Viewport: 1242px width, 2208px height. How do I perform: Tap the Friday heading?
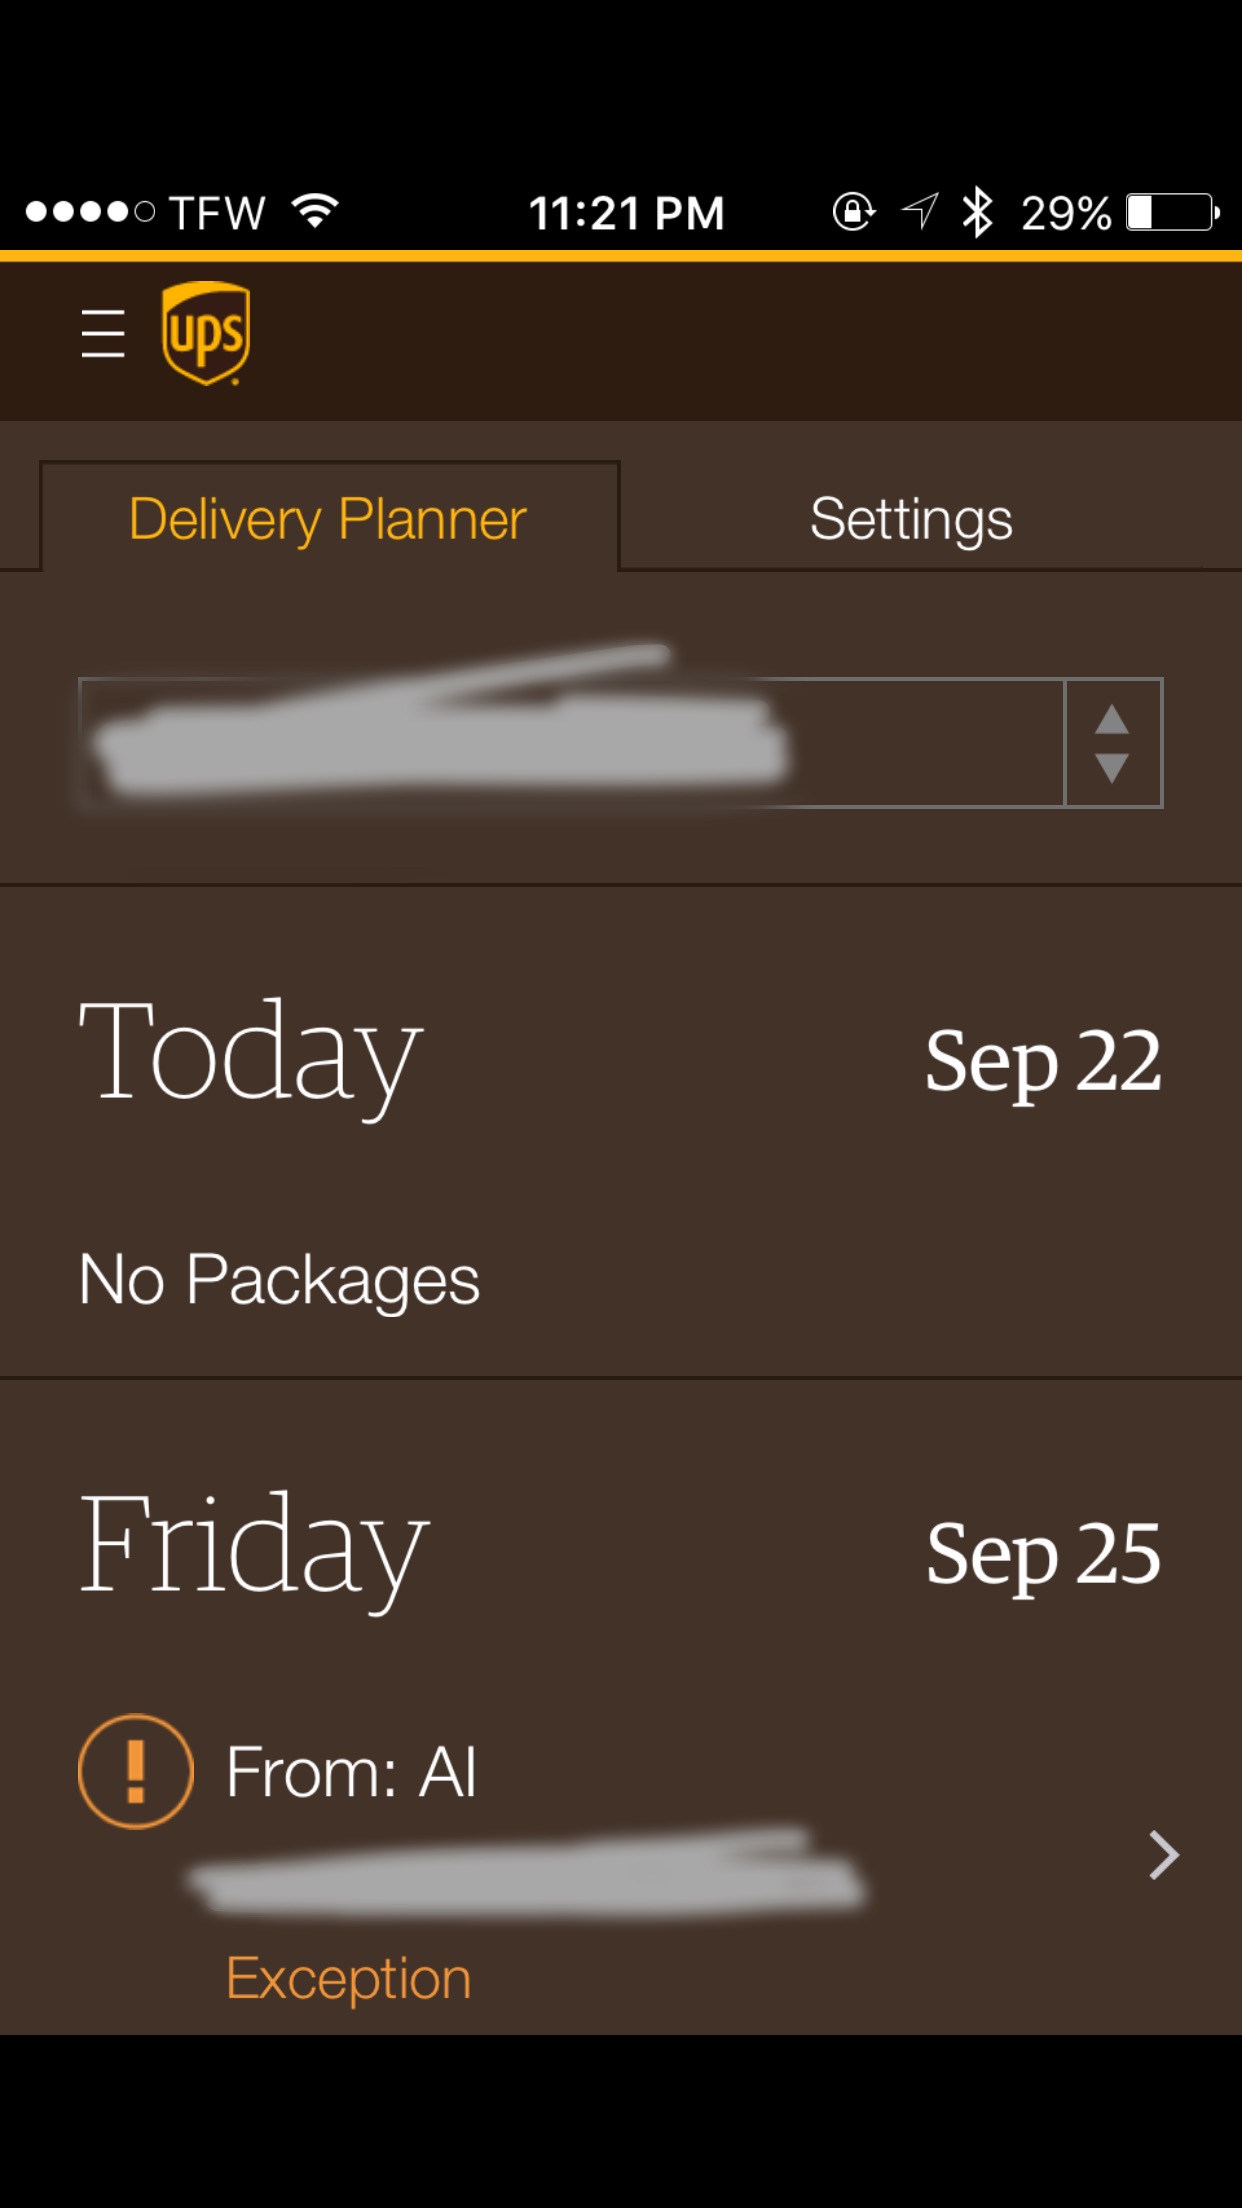point(254,1546)
